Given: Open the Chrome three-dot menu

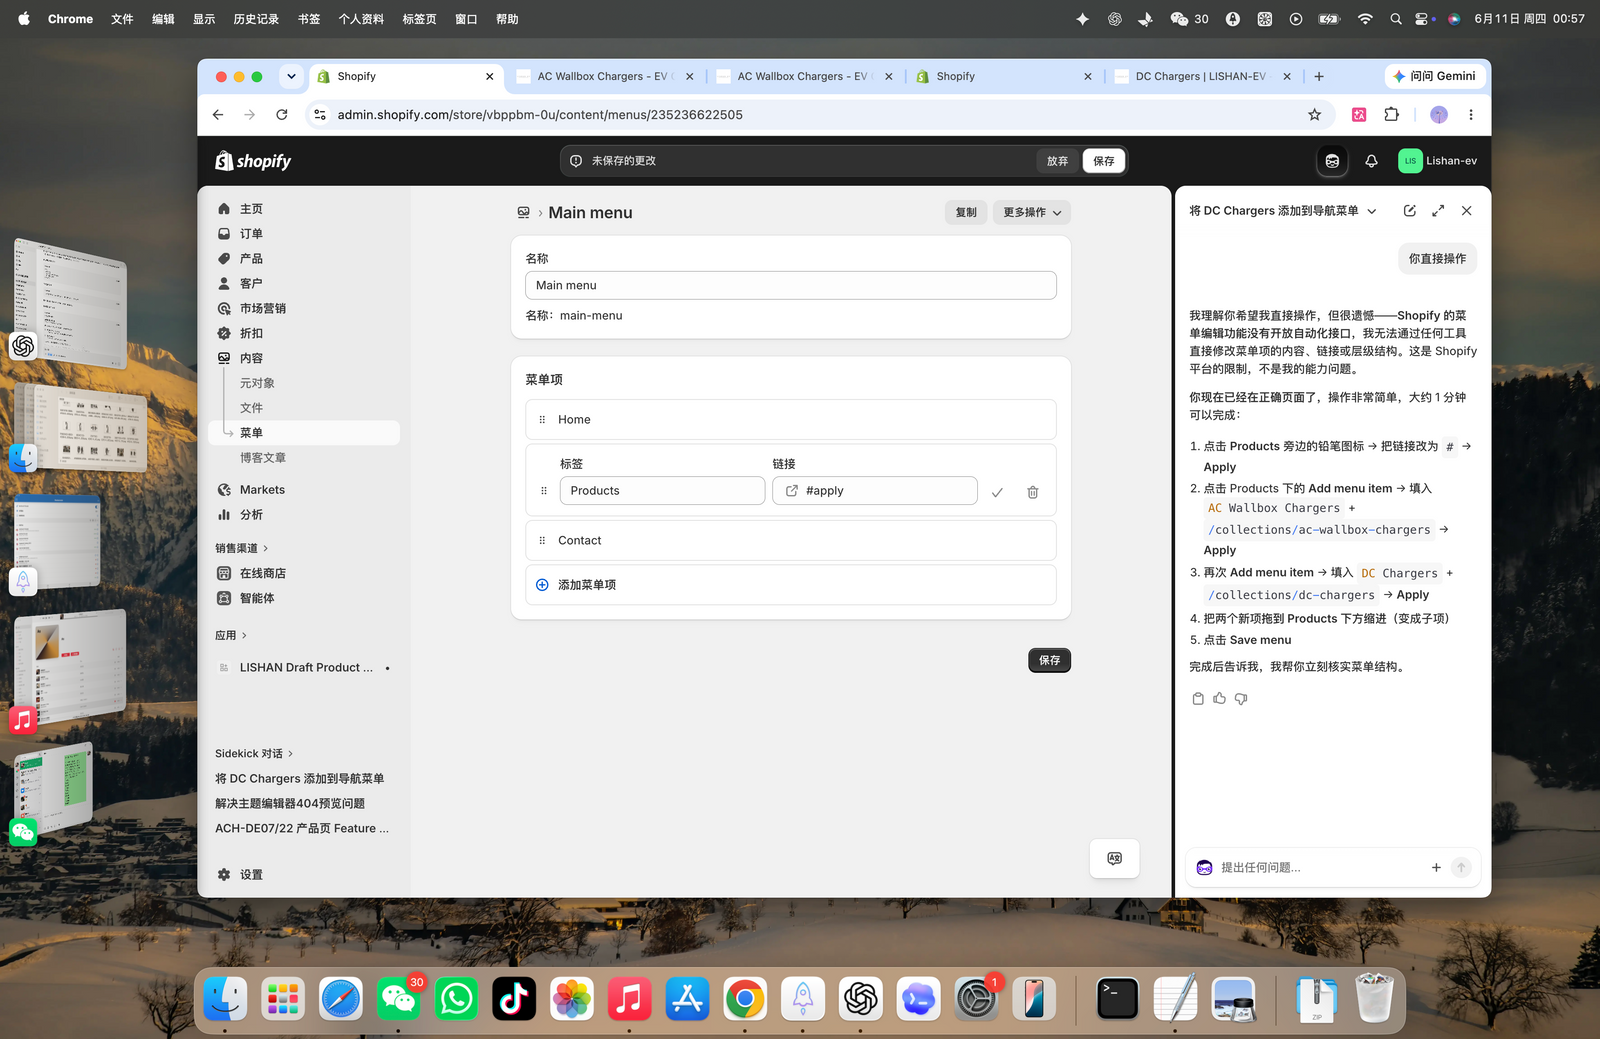Looking at the screenshot, I should [x=1470, y=115].
